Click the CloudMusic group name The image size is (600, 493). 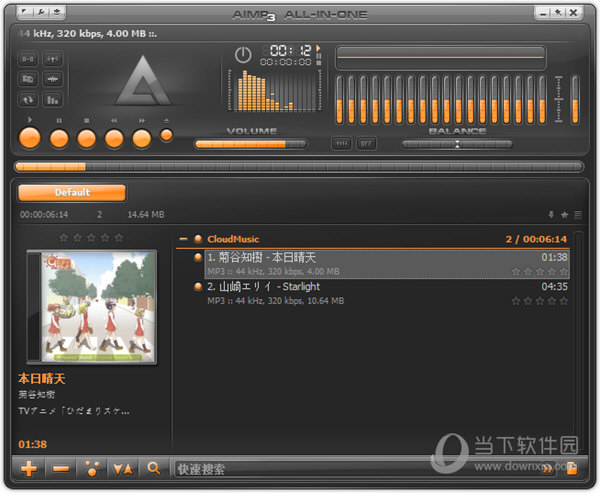(x=233, y=239)
